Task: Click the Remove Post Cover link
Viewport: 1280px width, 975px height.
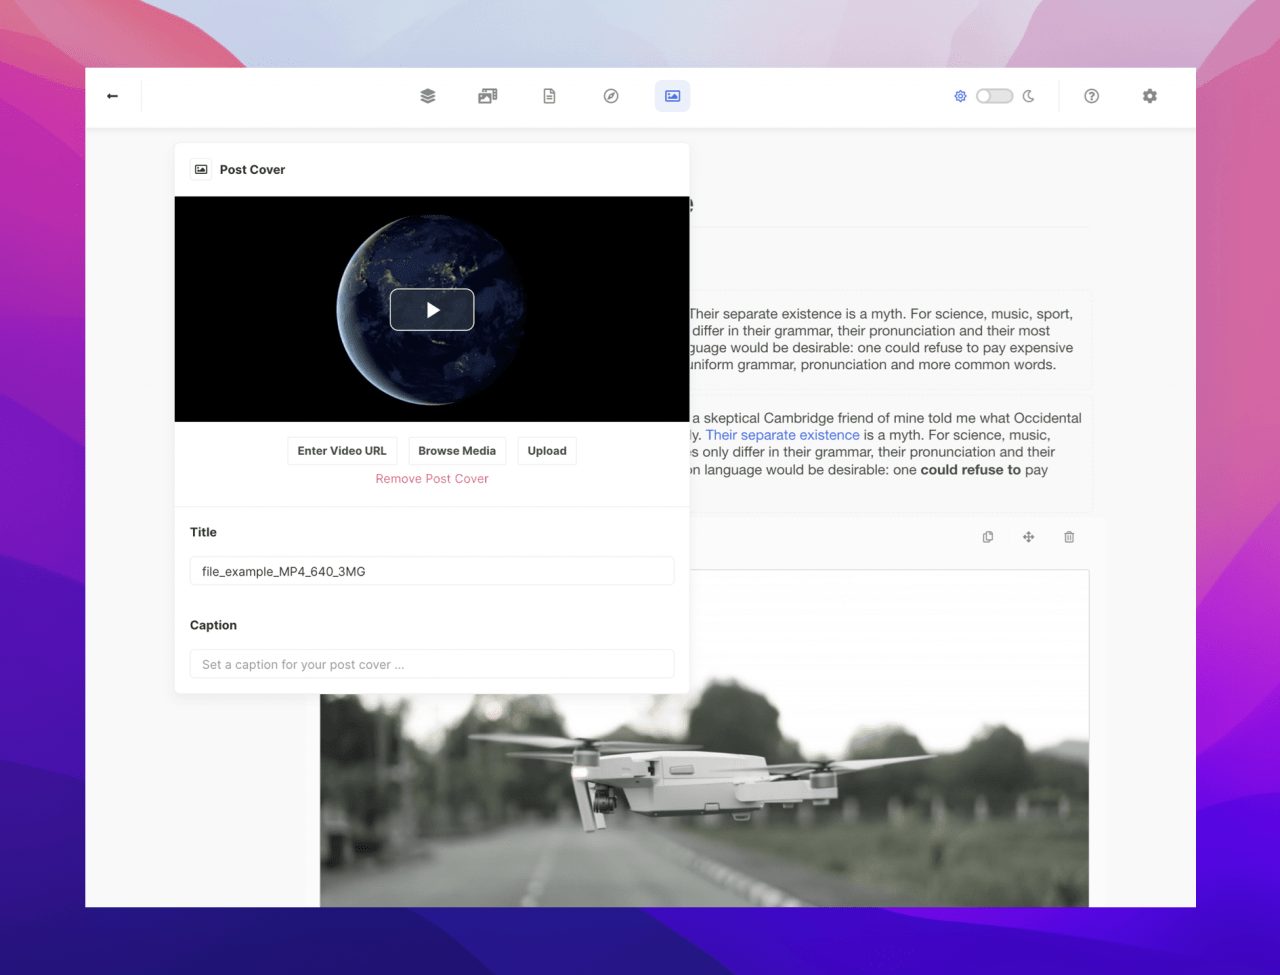Action: (432, 479)
